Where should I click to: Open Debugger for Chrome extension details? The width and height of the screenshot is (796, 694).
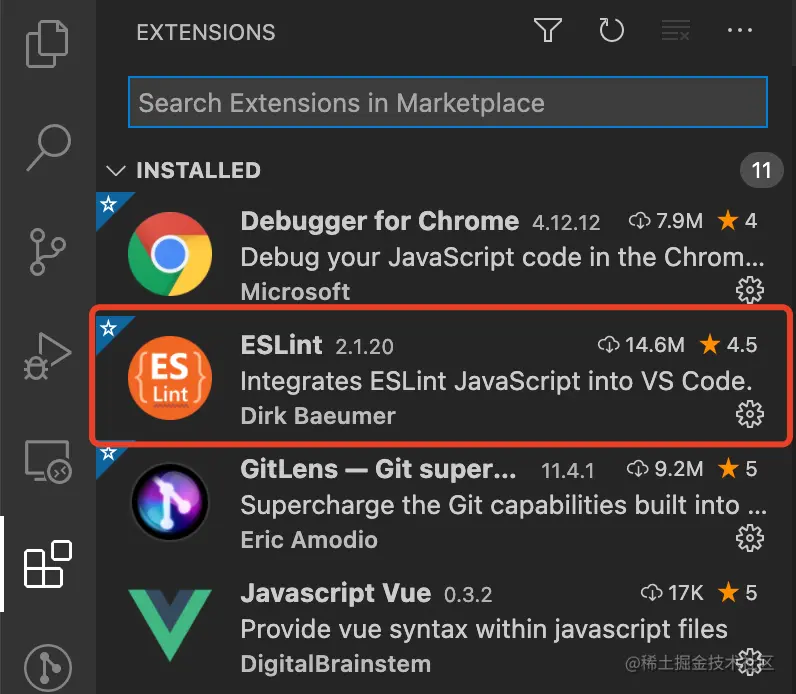point(446,254)
